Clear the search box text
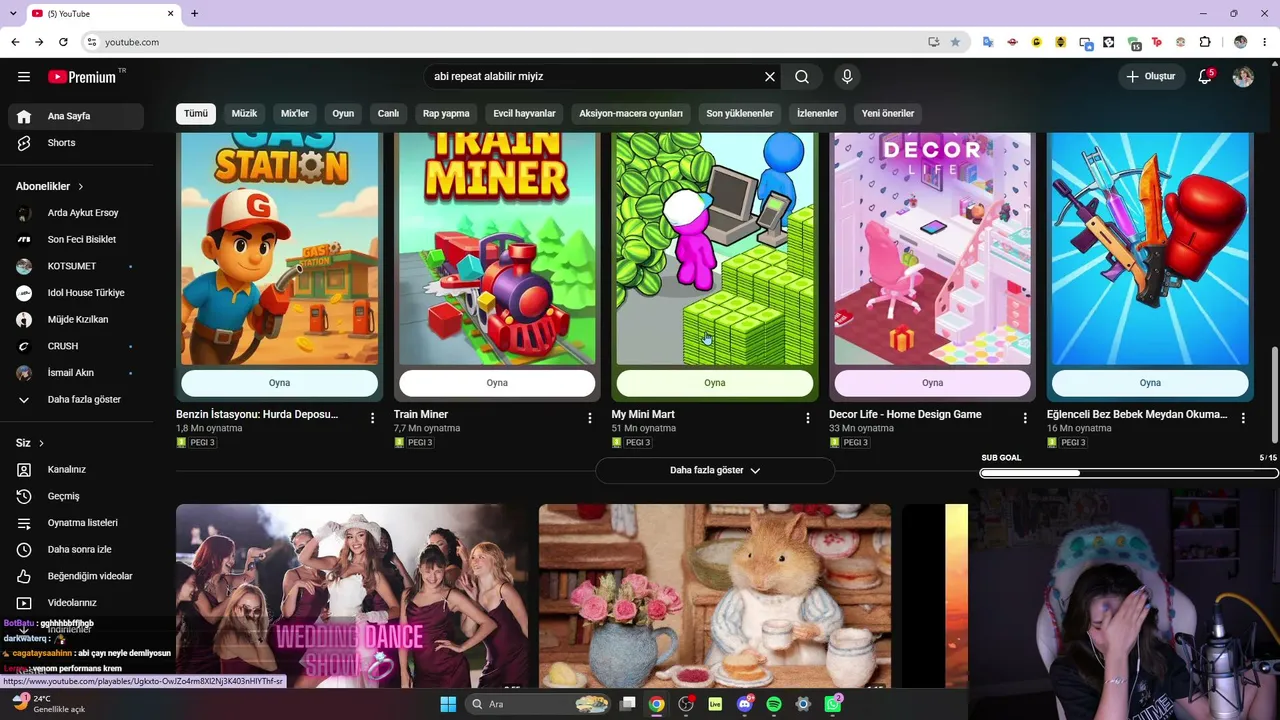Screen dimensions: 1280x720 [770, 77]
